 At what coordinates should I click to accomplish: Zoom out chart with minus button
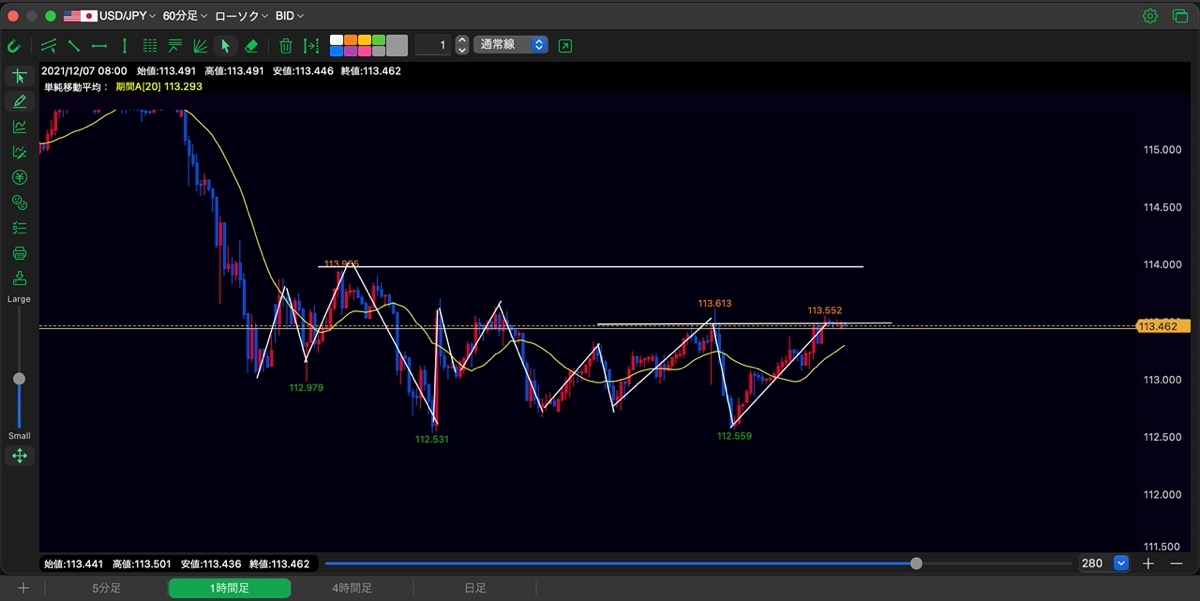pyautogui.click(x=1175, y=563)
